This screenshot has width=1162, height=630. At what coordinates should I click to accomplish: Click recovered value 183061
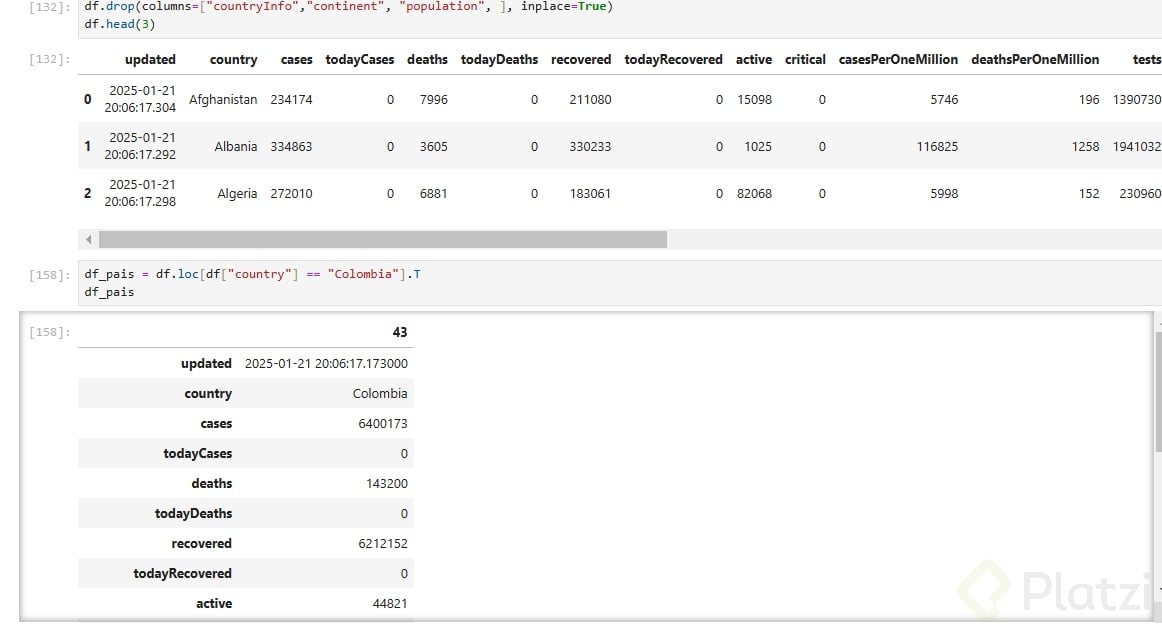point(590,193)
